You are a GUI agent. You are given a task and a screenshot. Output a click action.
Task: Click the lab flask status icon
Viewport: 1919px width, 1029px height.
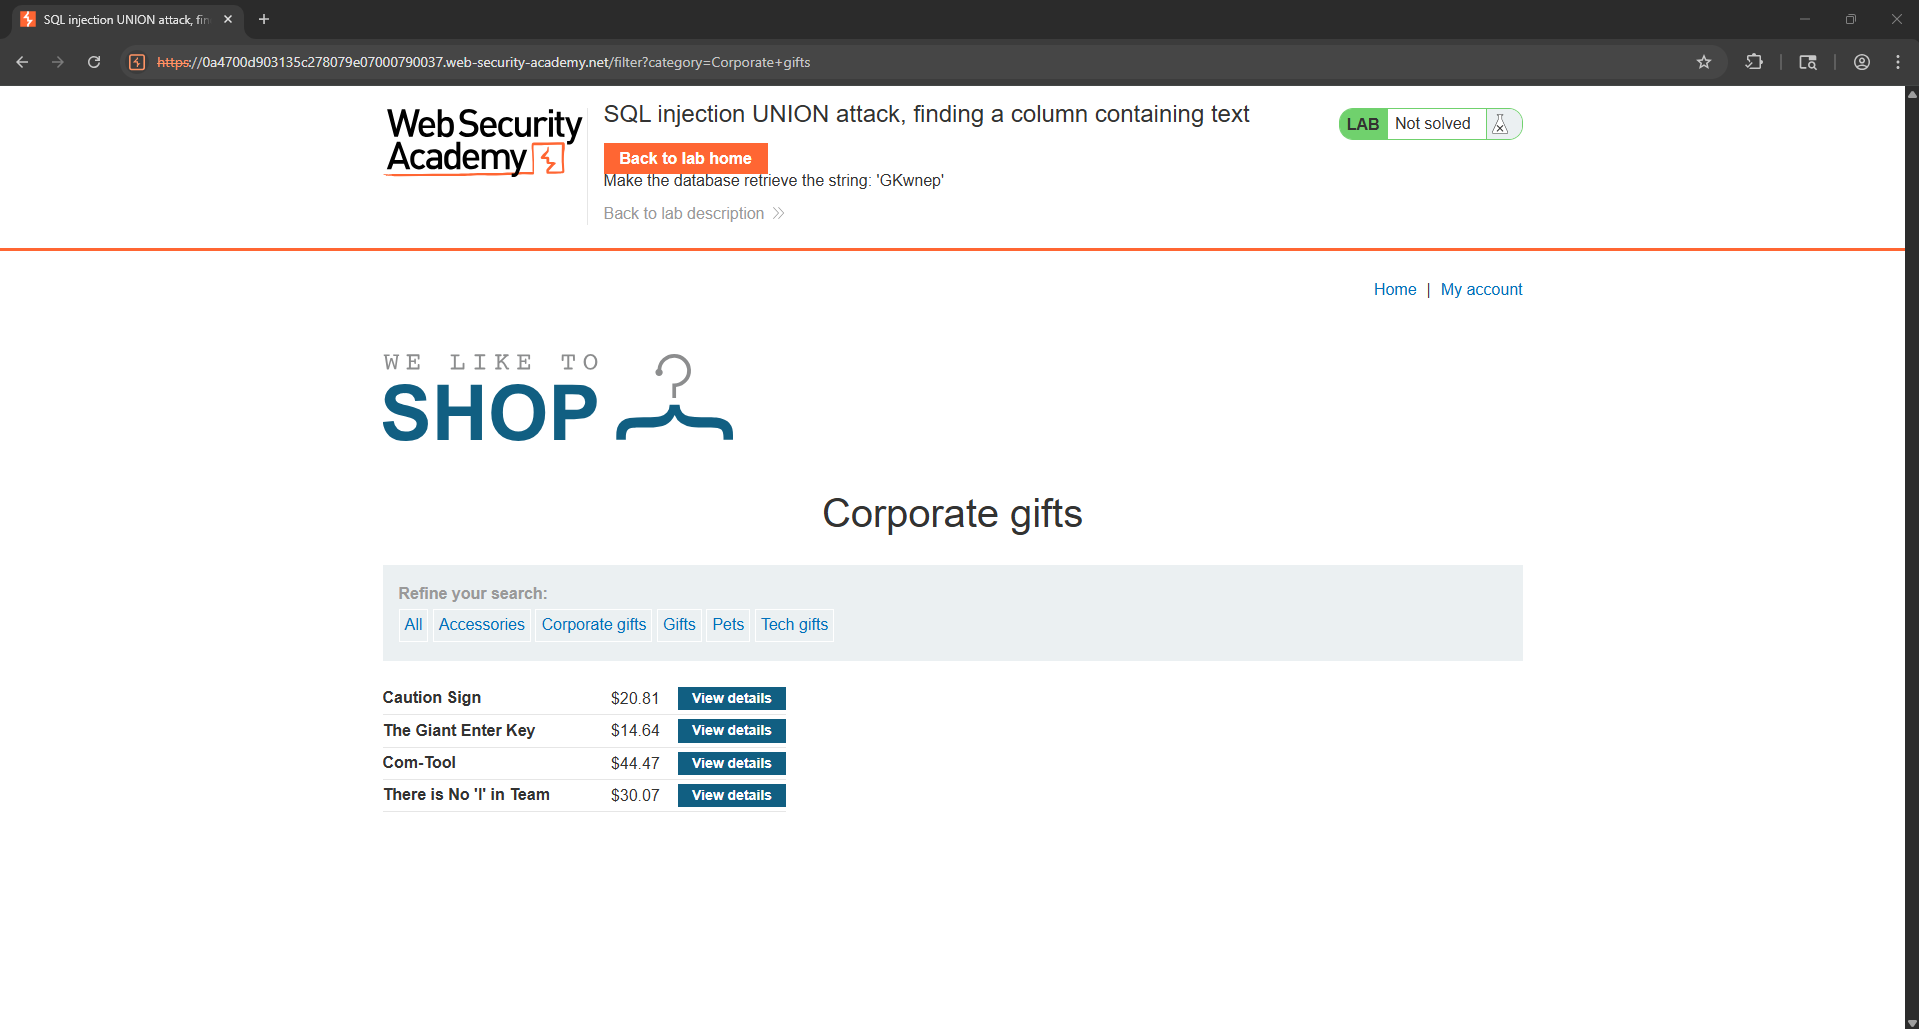click(x=1500, y=124)
